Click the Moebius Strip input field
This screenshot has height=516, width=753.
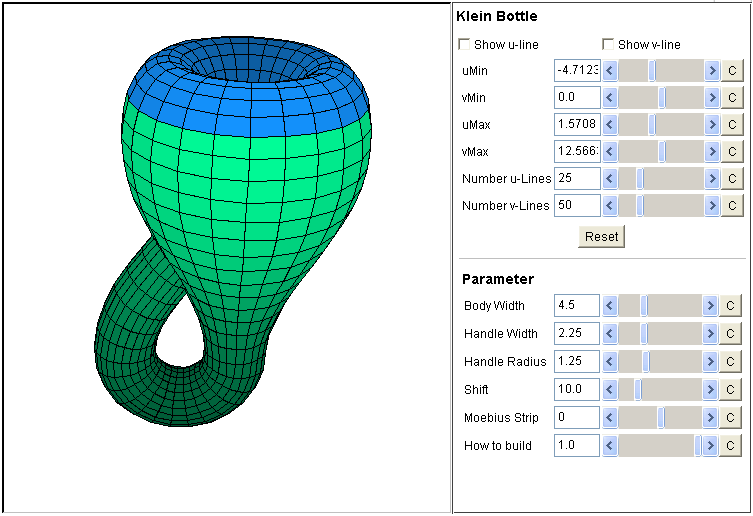pos(577,418)
